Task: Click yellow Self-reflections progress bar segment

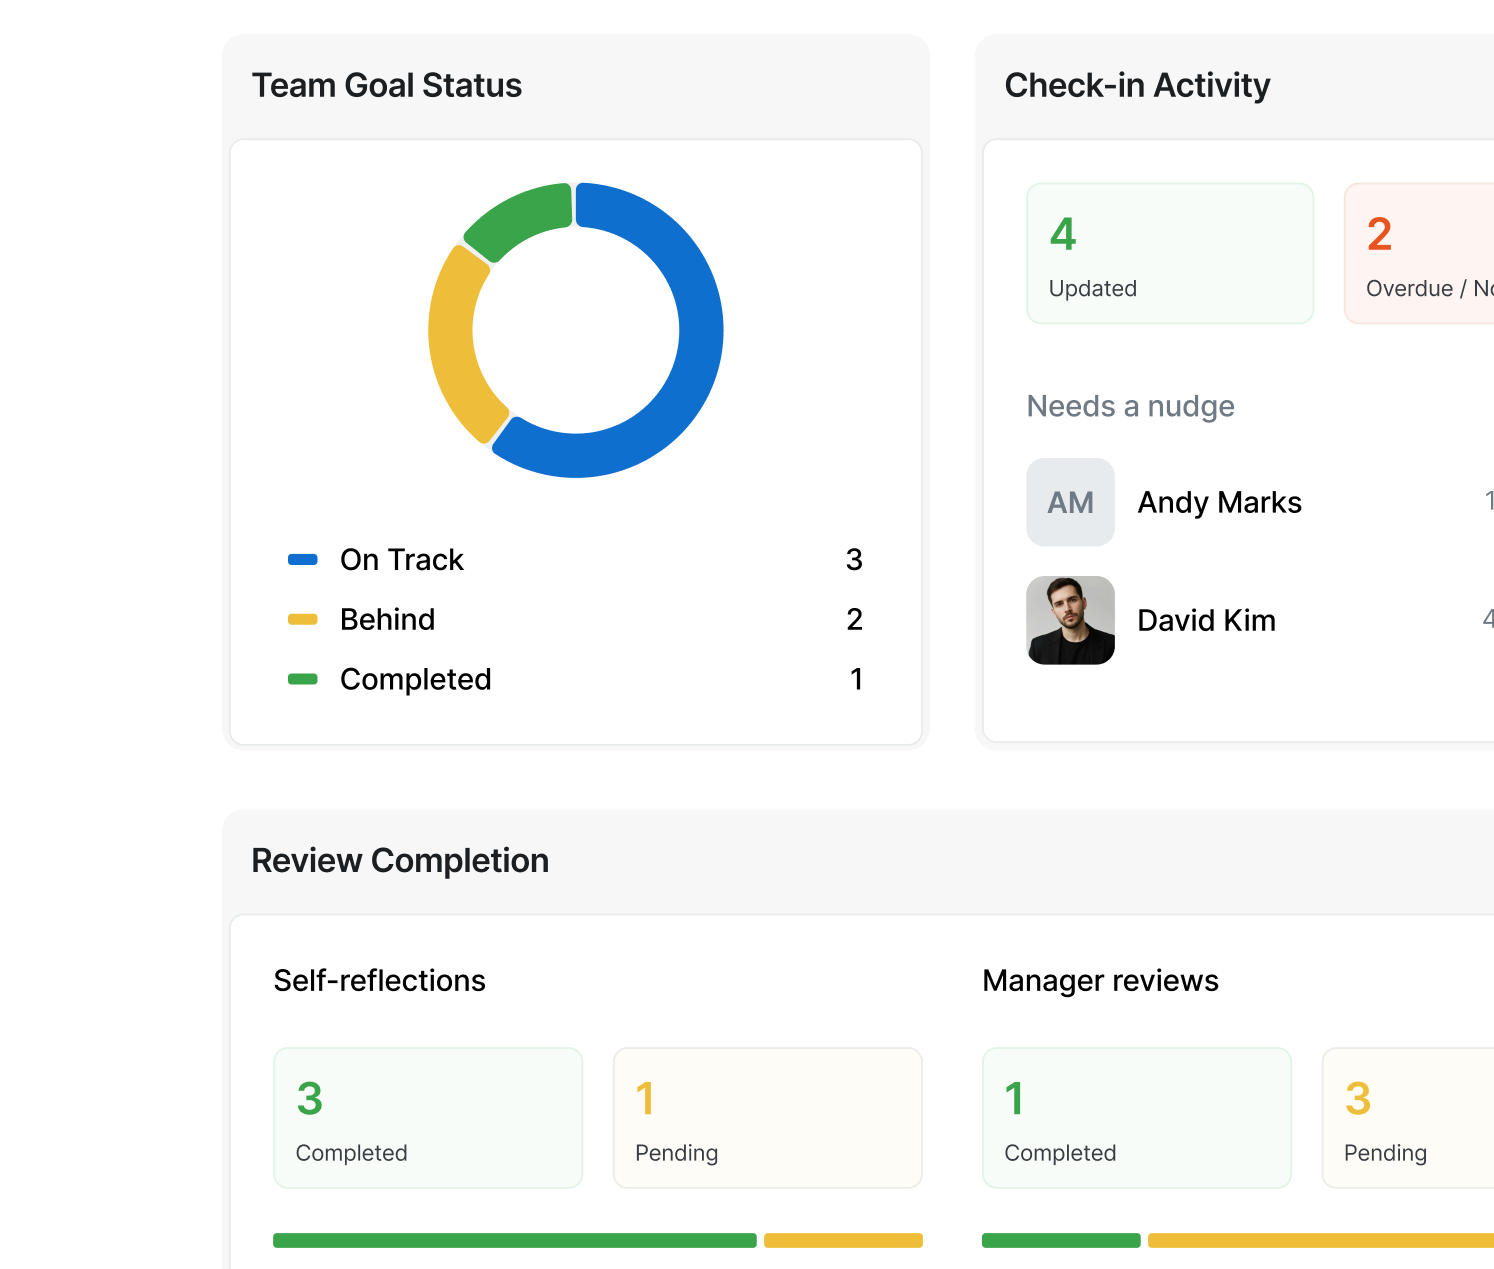Action: [x=843, y=1240]
